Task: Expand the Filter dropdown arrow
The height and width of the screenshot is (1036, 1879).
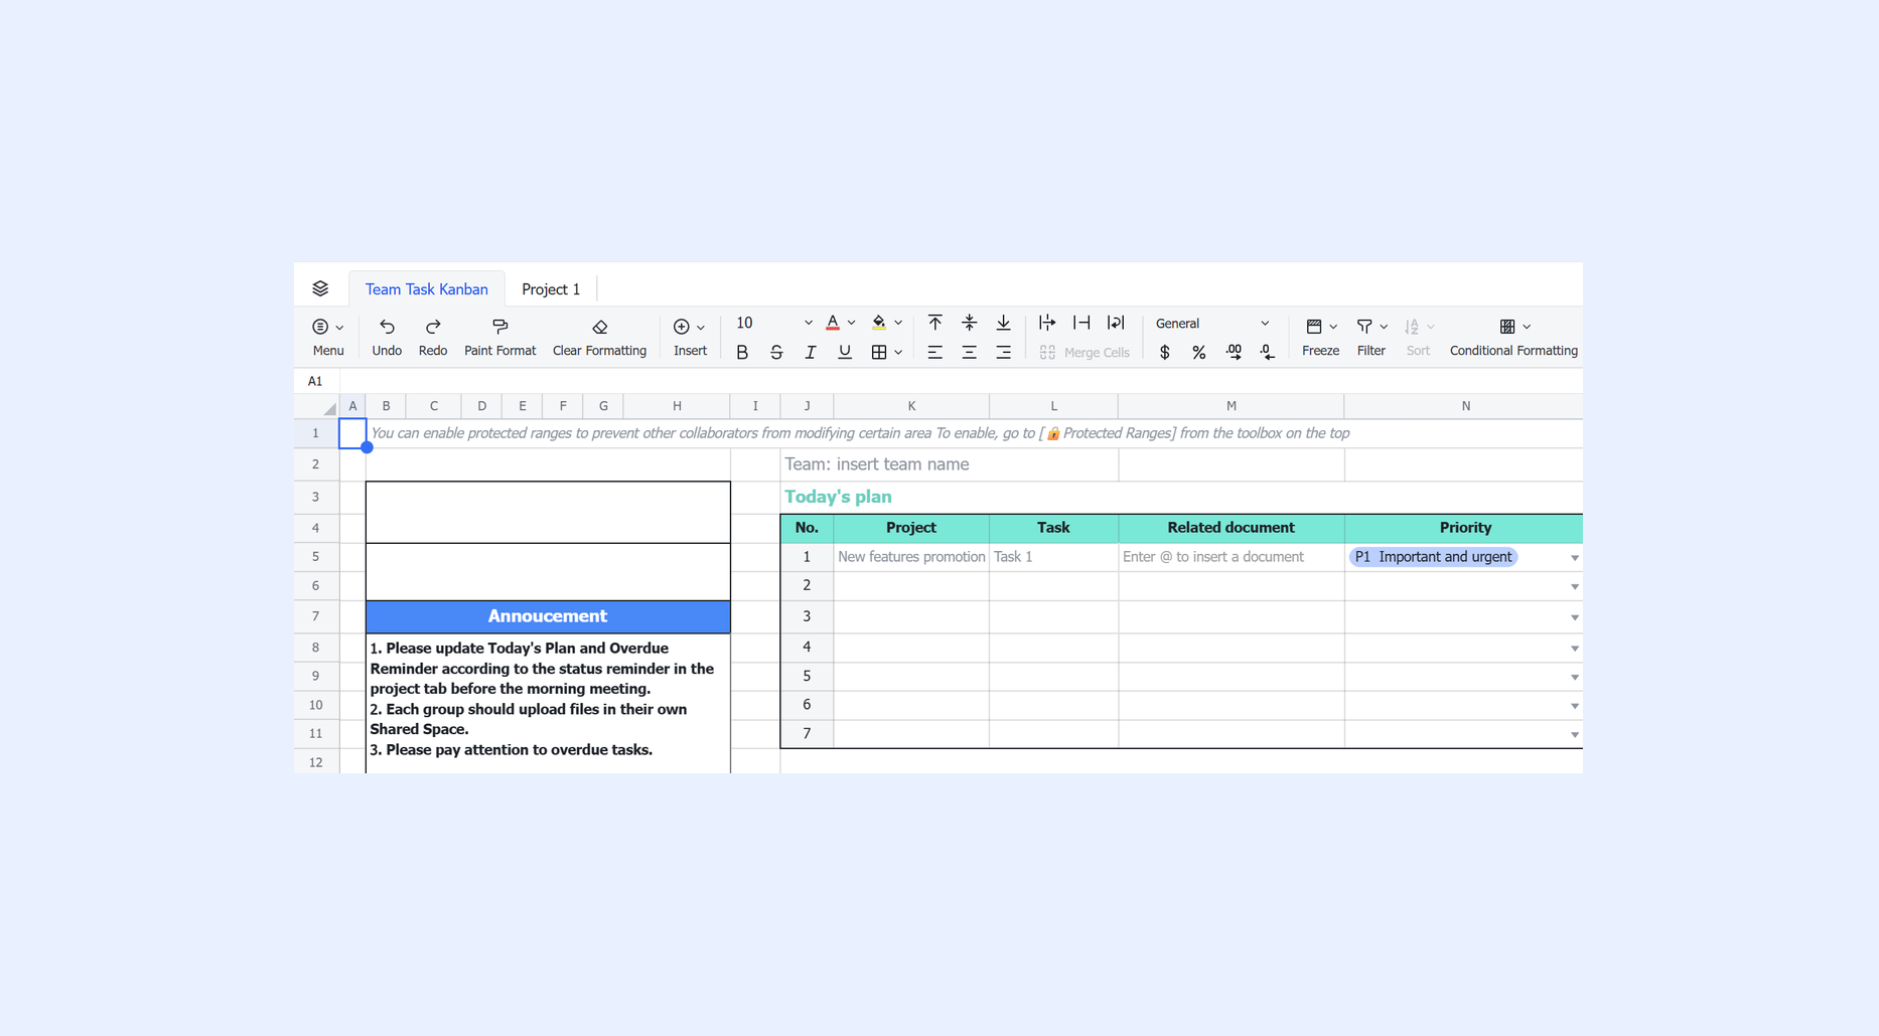Action: [1384, 327]
